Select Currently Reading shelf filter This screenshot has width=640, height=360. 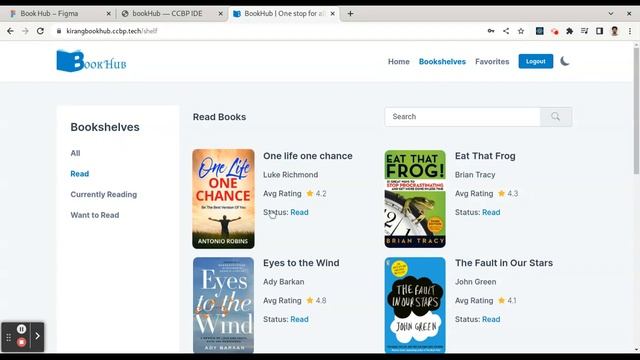[104, 195]
